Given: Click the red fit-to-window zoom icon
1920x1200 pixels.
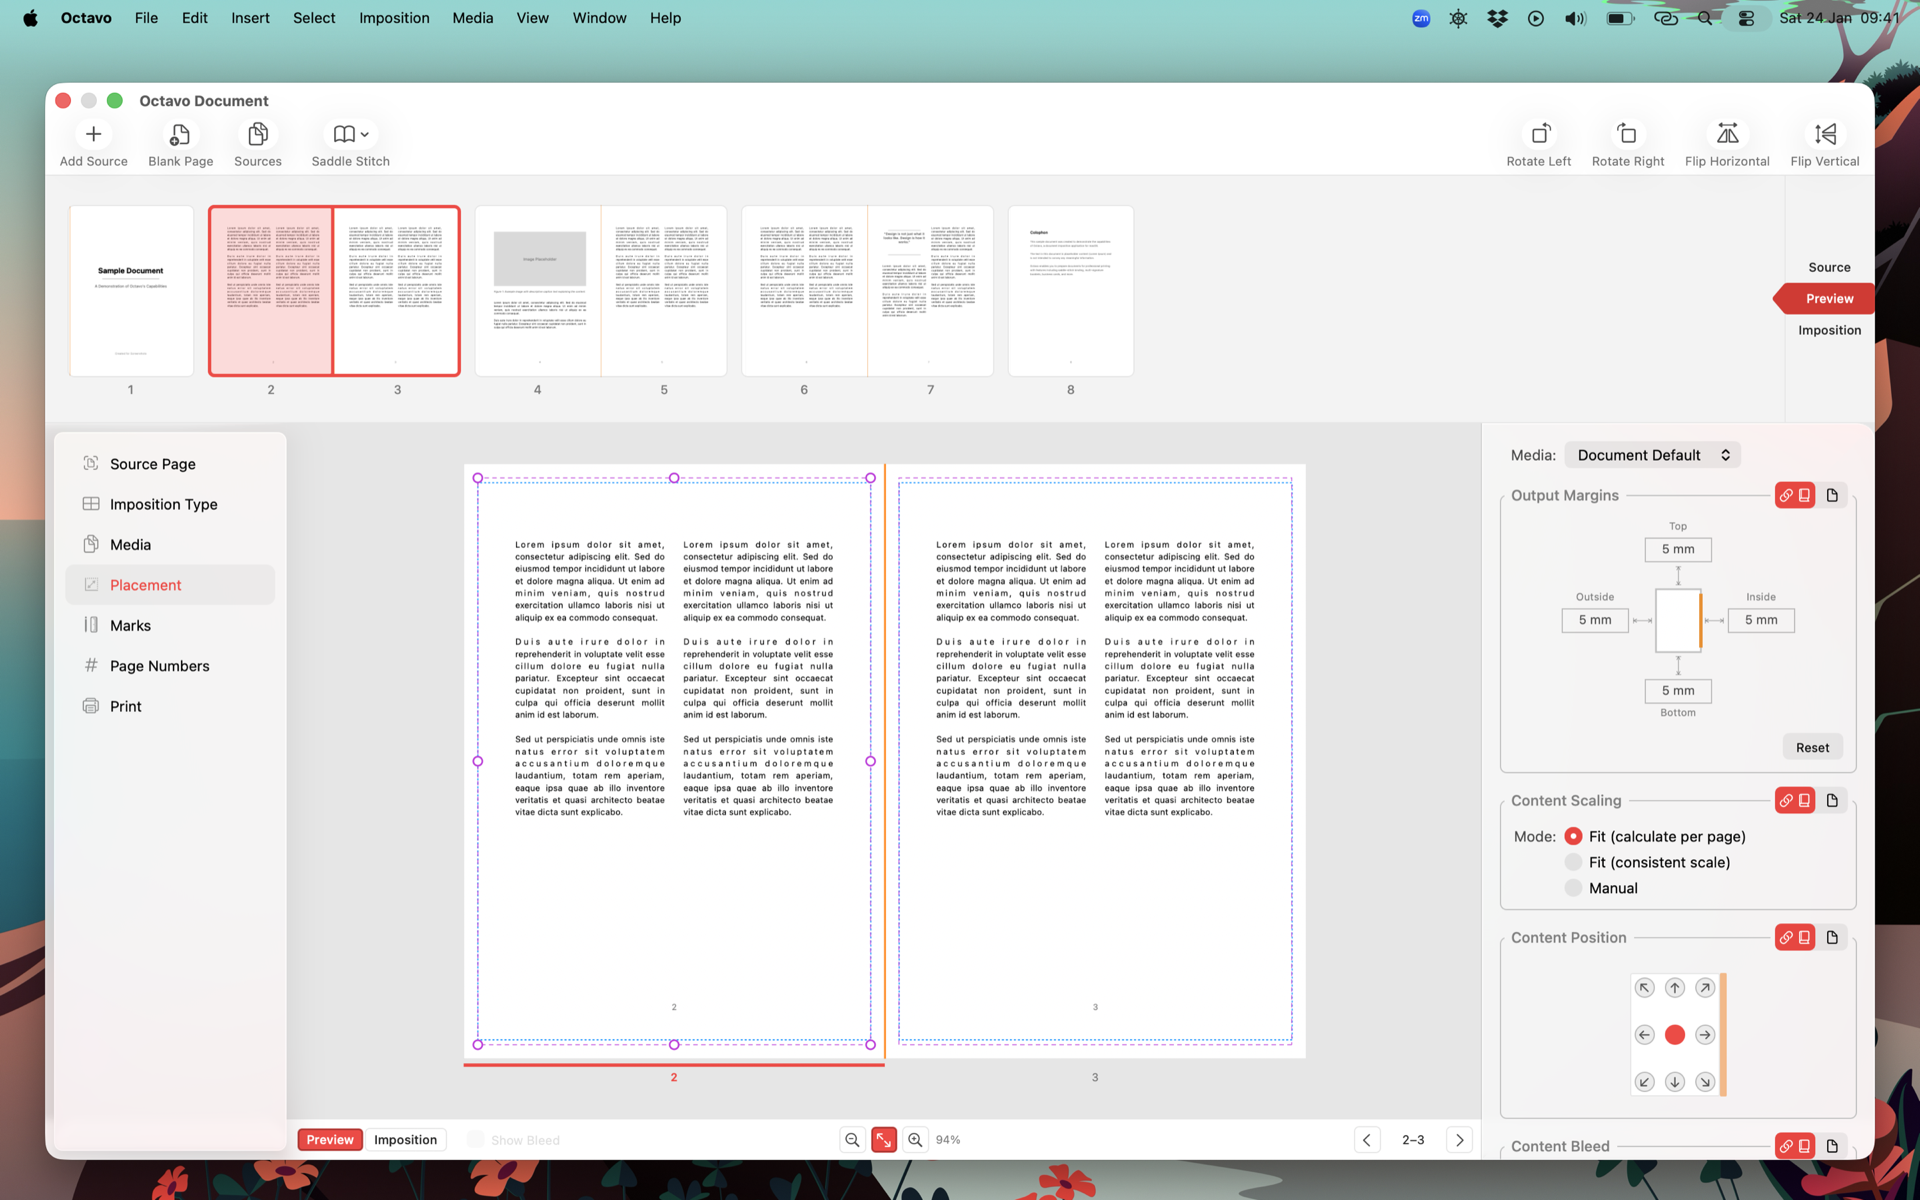Looking at the screenshot, I should tap(883, 1140).
